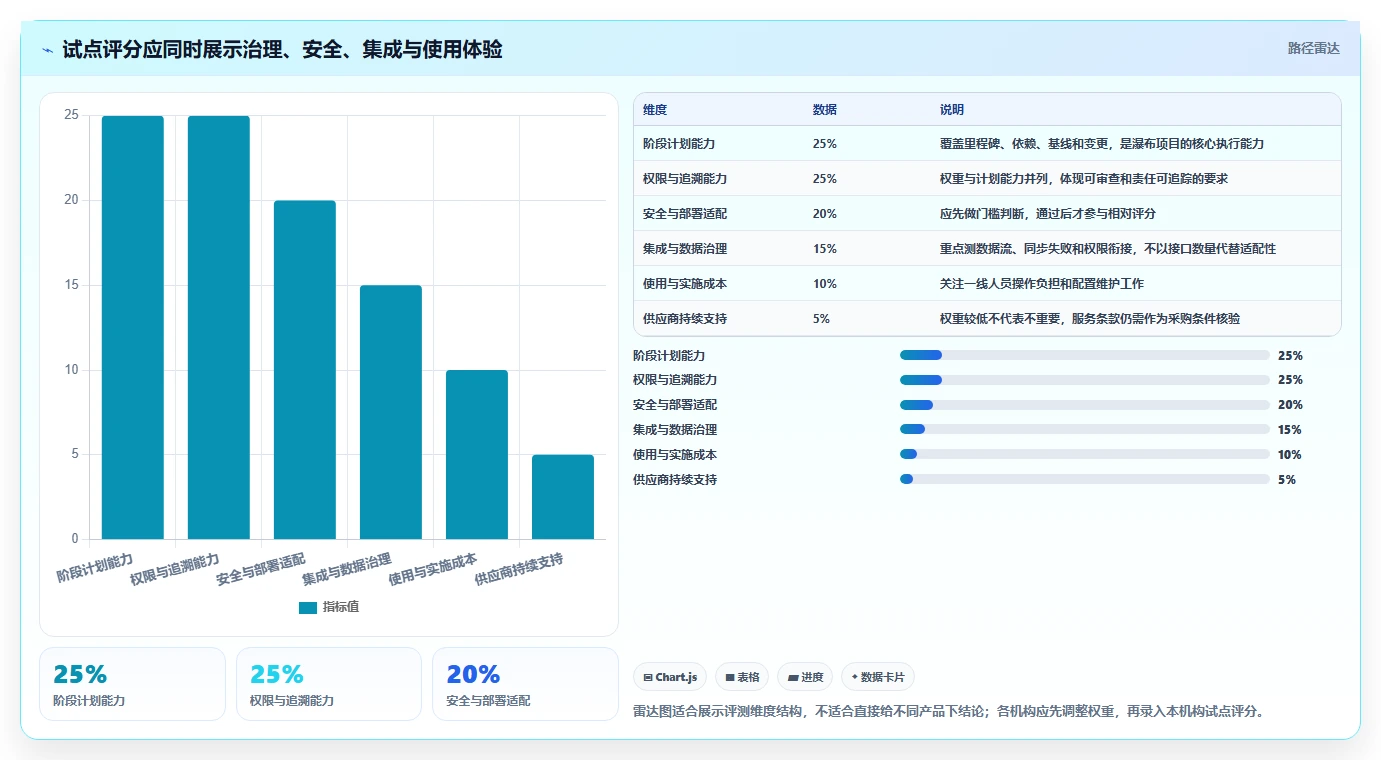This screenshot has width=1381, height=760.
Task: Click the 集成与数据治理 progress bar
Action: pyautogui.click(x=1085, y=430)
